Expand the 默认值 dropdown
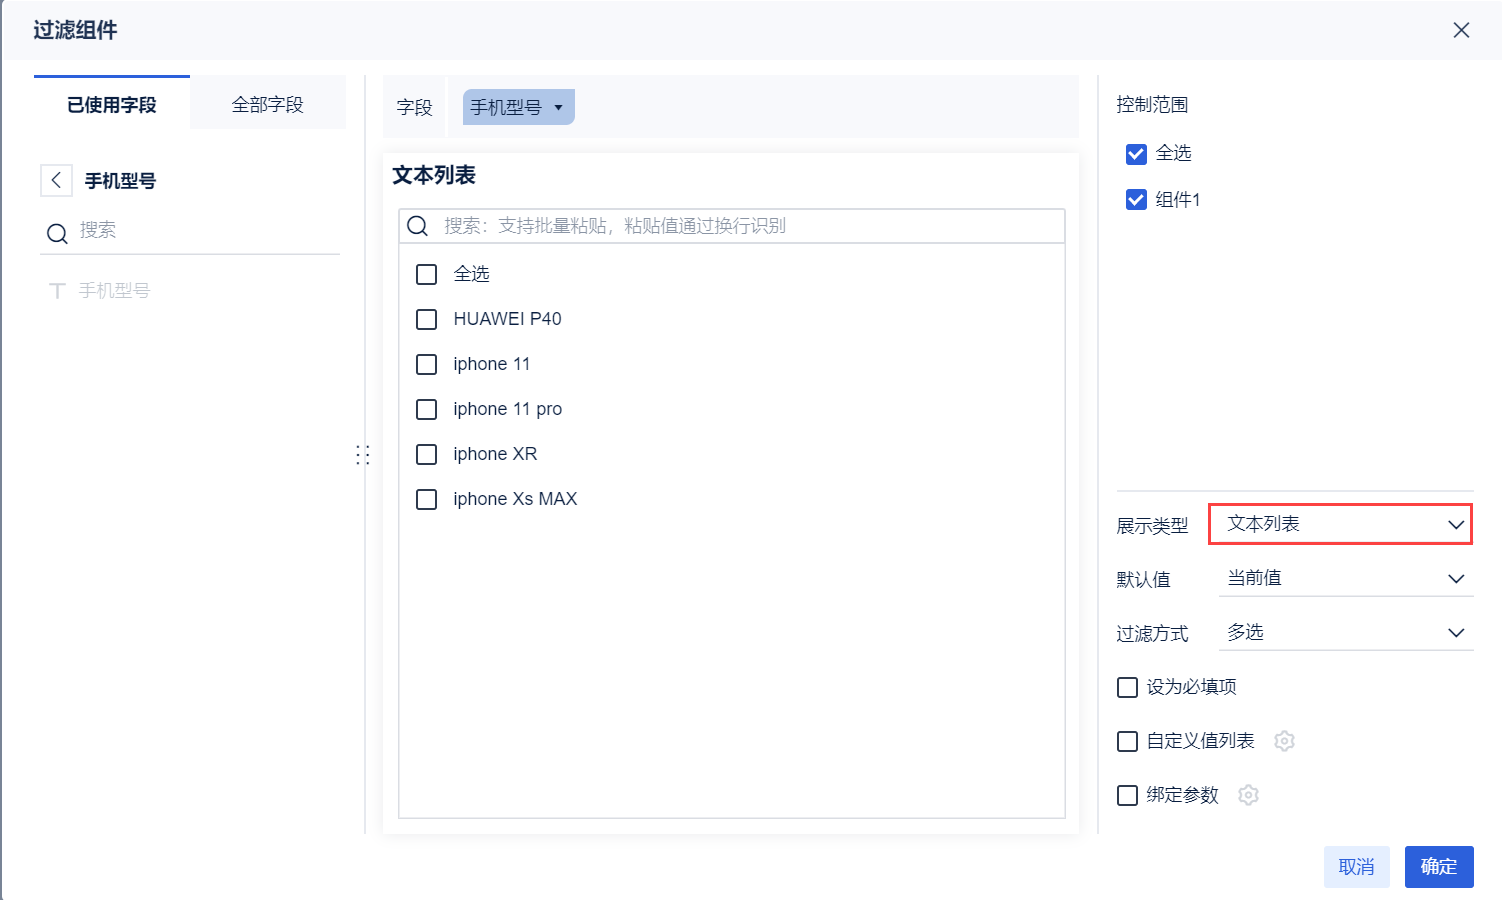Screen dimensions: 1502x900 (1345, 578)
